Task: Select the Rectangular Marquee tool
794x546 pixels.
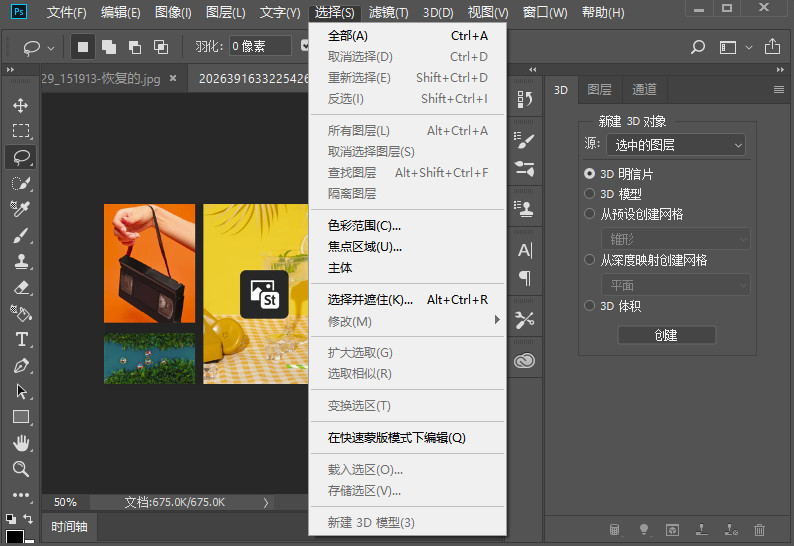Action: [21, 131]
